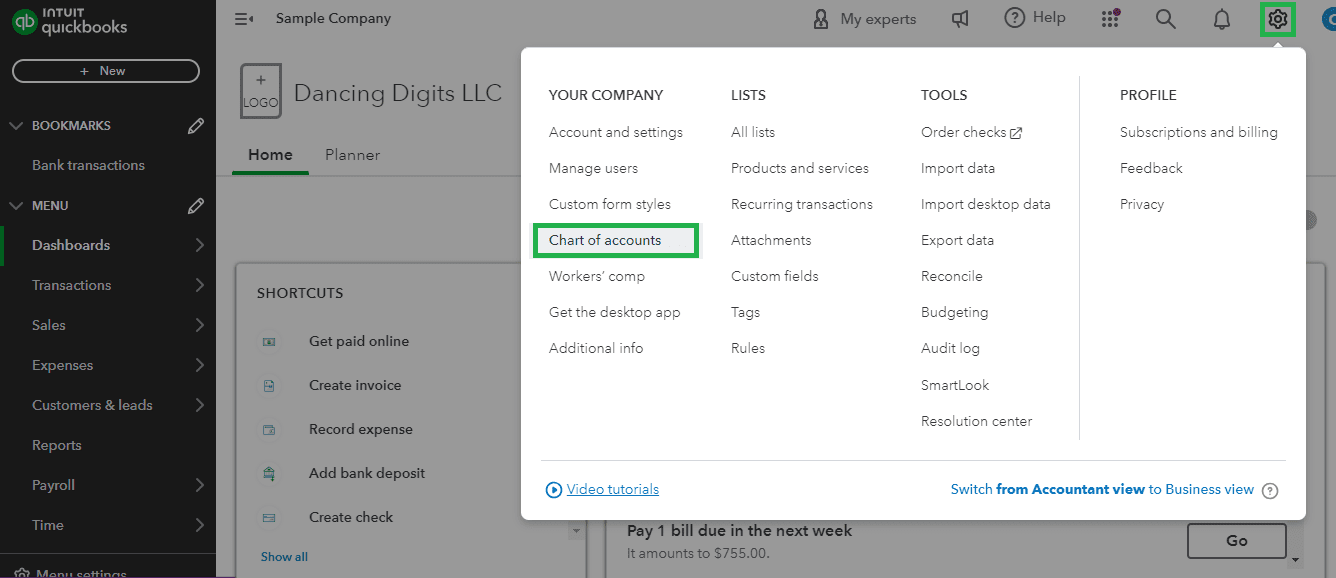Open the apps grid icon
This screenshot has width=1336, height=578.
[1110, 18]
